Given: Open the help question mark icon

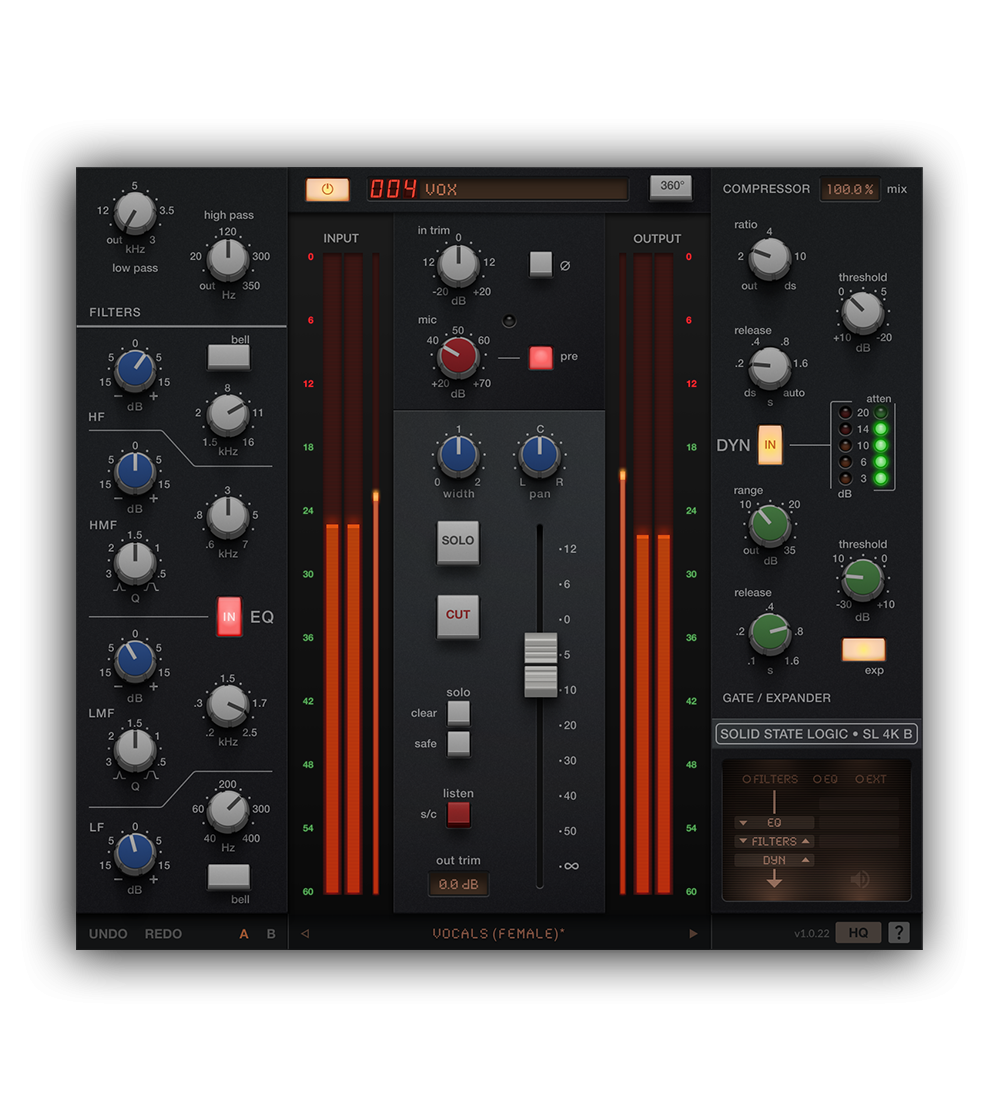Looking at the screenshot, I should click(898, 932).
